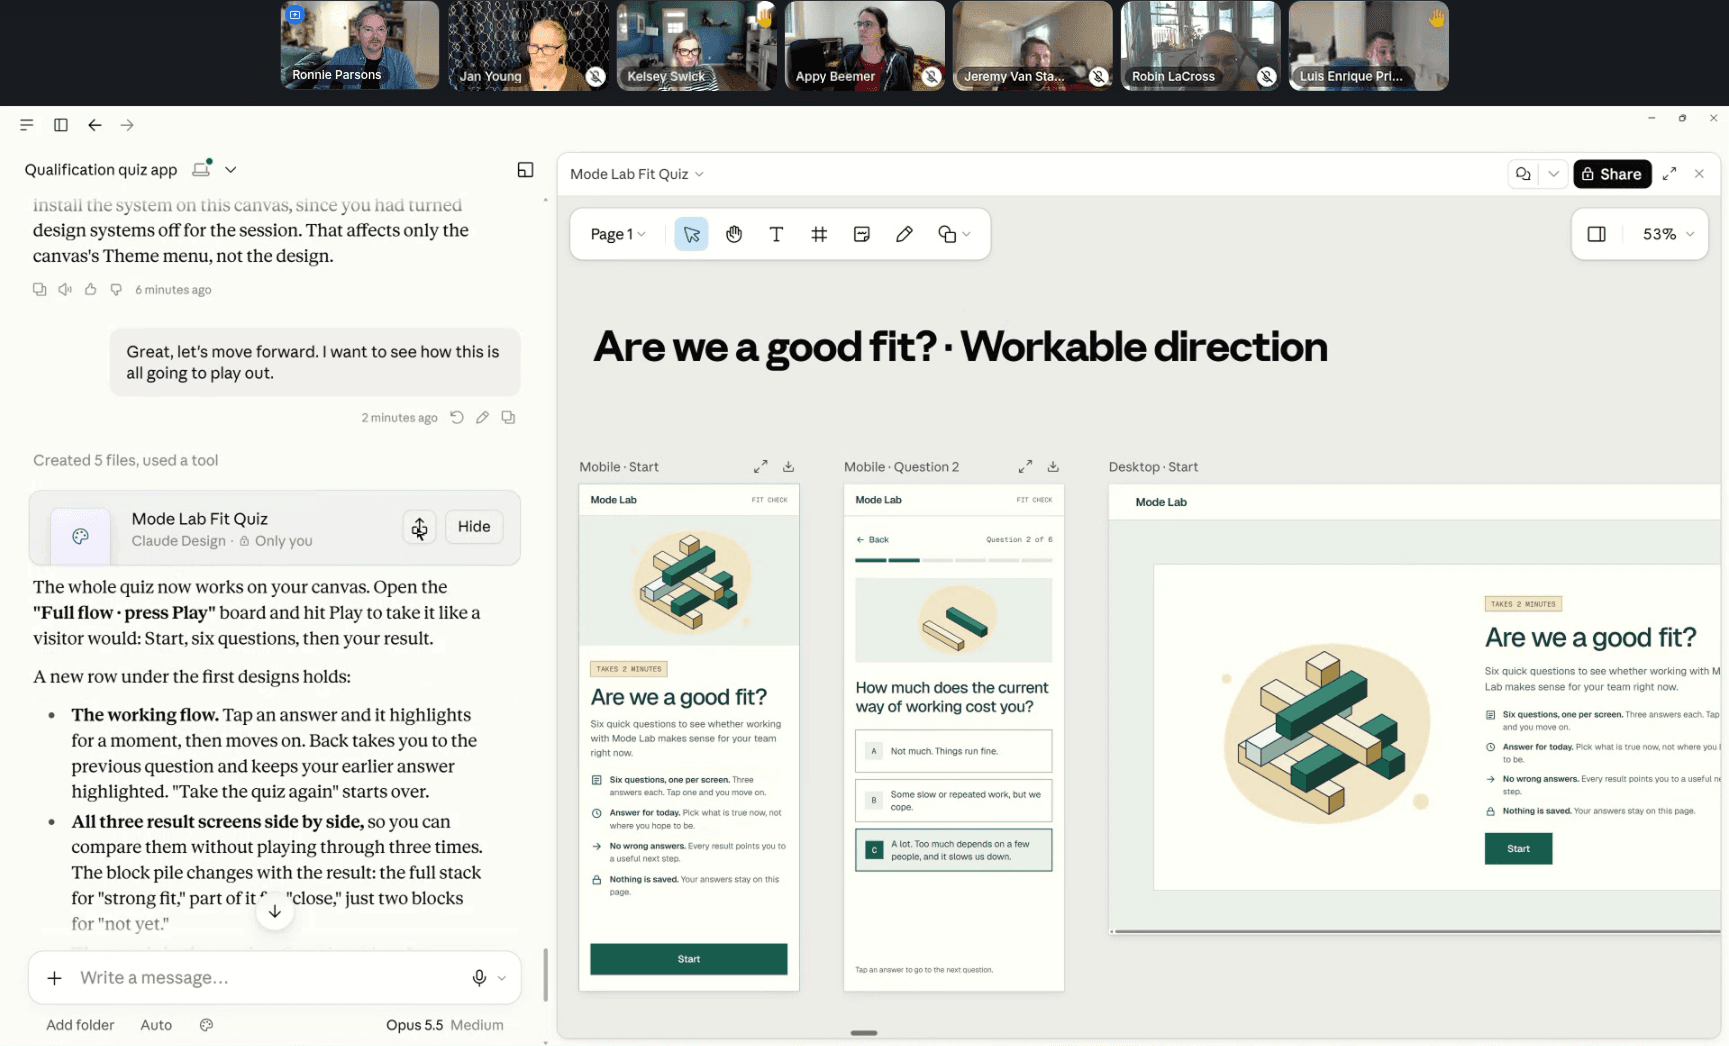Give thumbs down to the response

point(116,289)
